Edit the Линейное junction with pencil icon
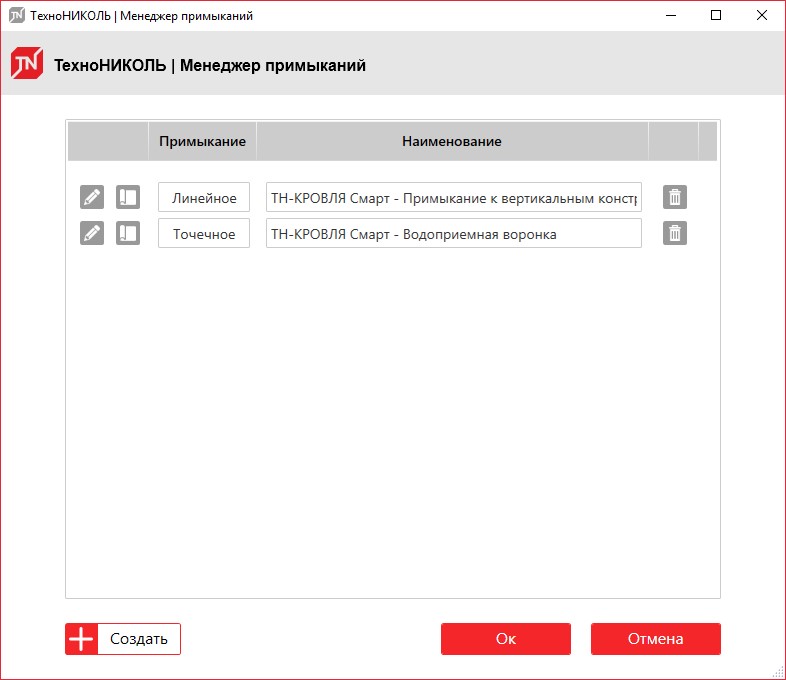This screenshot has height=680, width=786. 92,197
